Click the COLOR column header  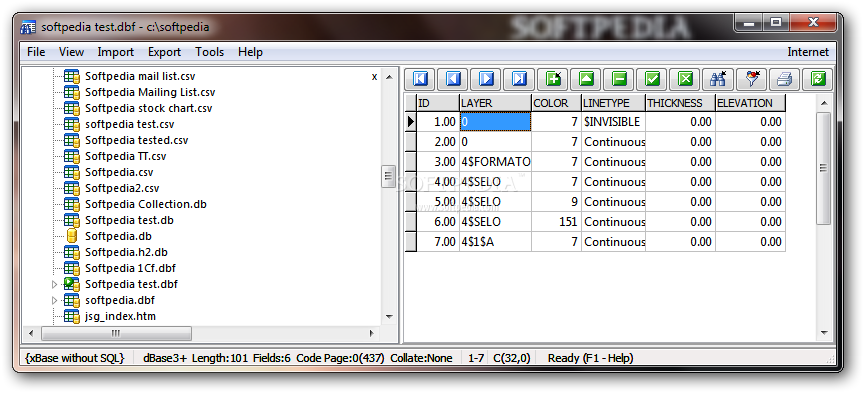pos(557,103)
